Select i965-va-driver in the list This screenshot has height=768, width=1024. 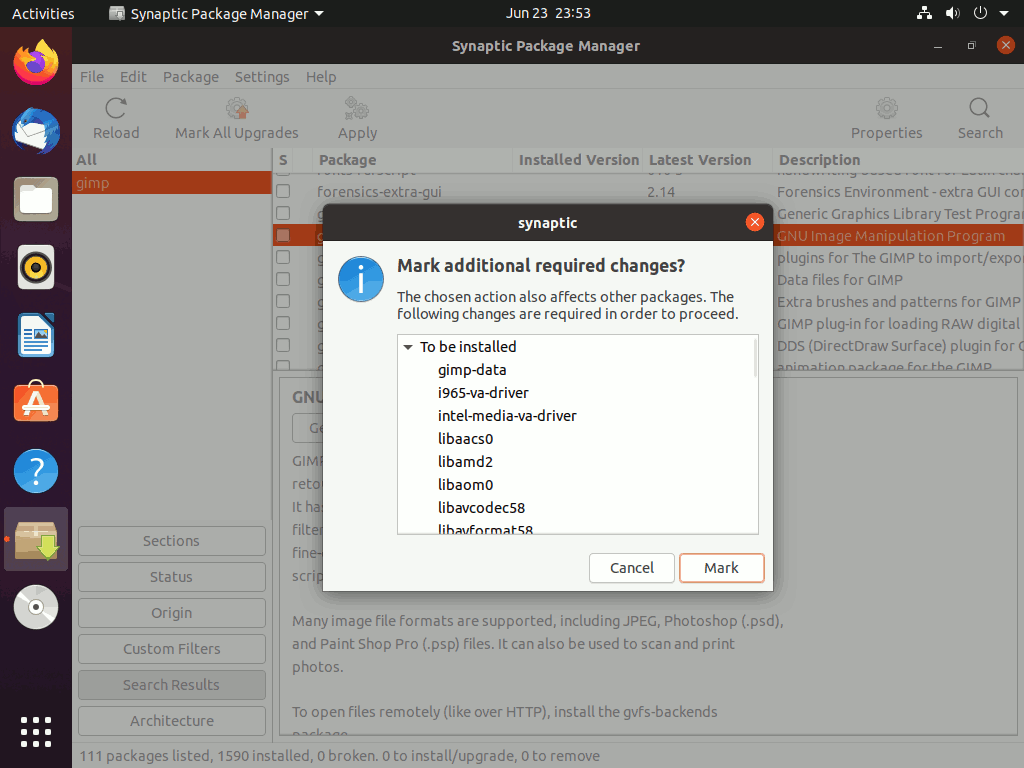(483, 392)
